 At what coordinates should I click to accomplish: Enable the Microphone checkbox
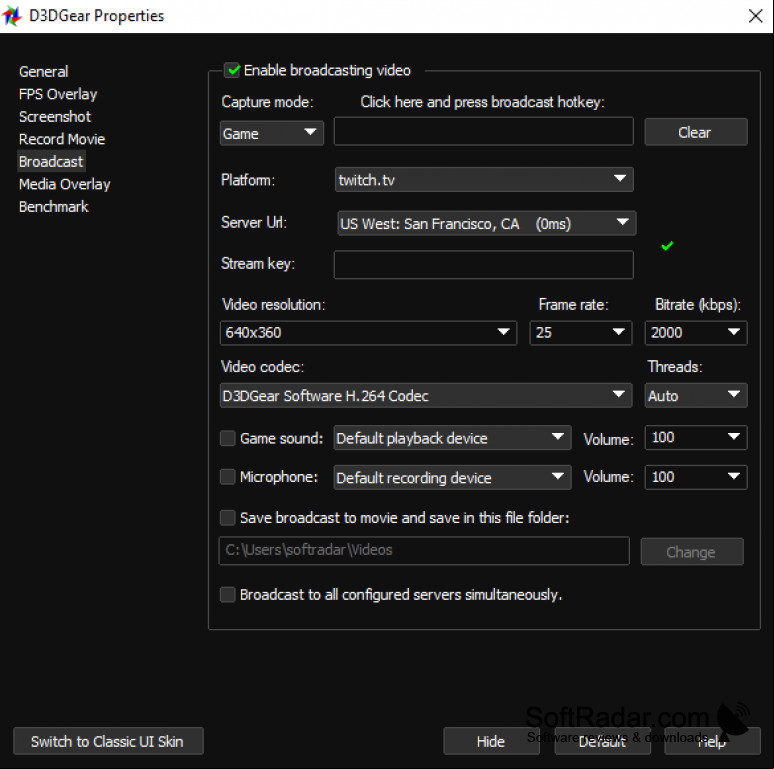coord(227,477)
